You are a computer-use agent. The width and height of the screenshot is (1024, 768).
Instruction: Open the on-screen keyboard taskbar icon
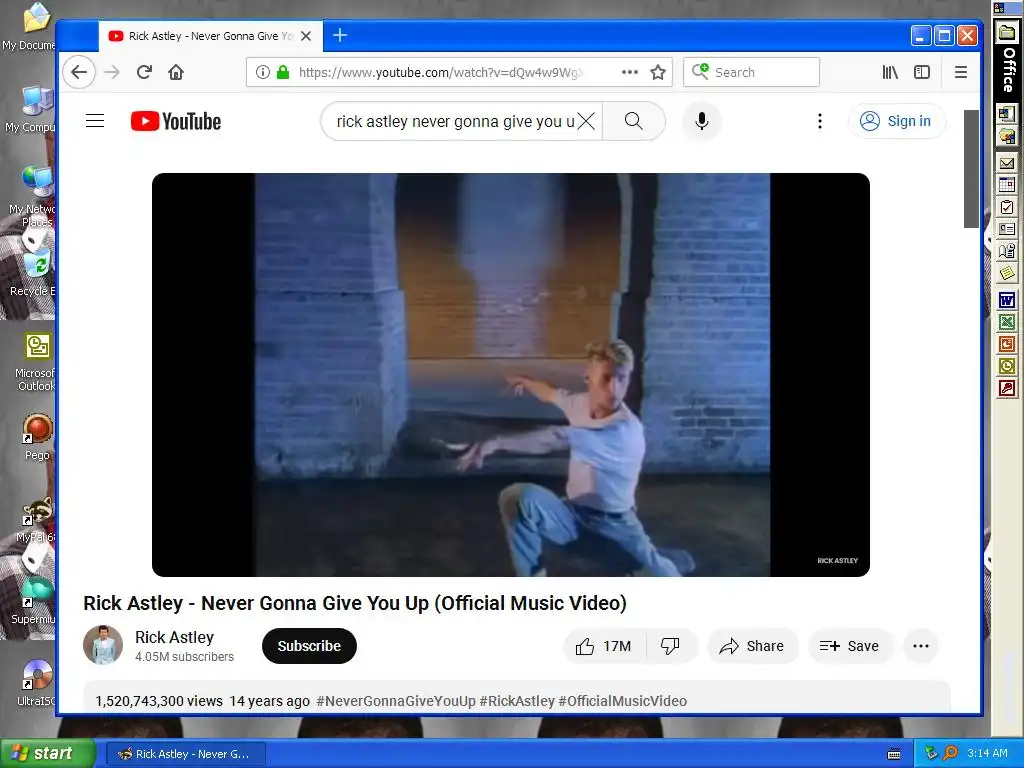(x=894, y=754)
